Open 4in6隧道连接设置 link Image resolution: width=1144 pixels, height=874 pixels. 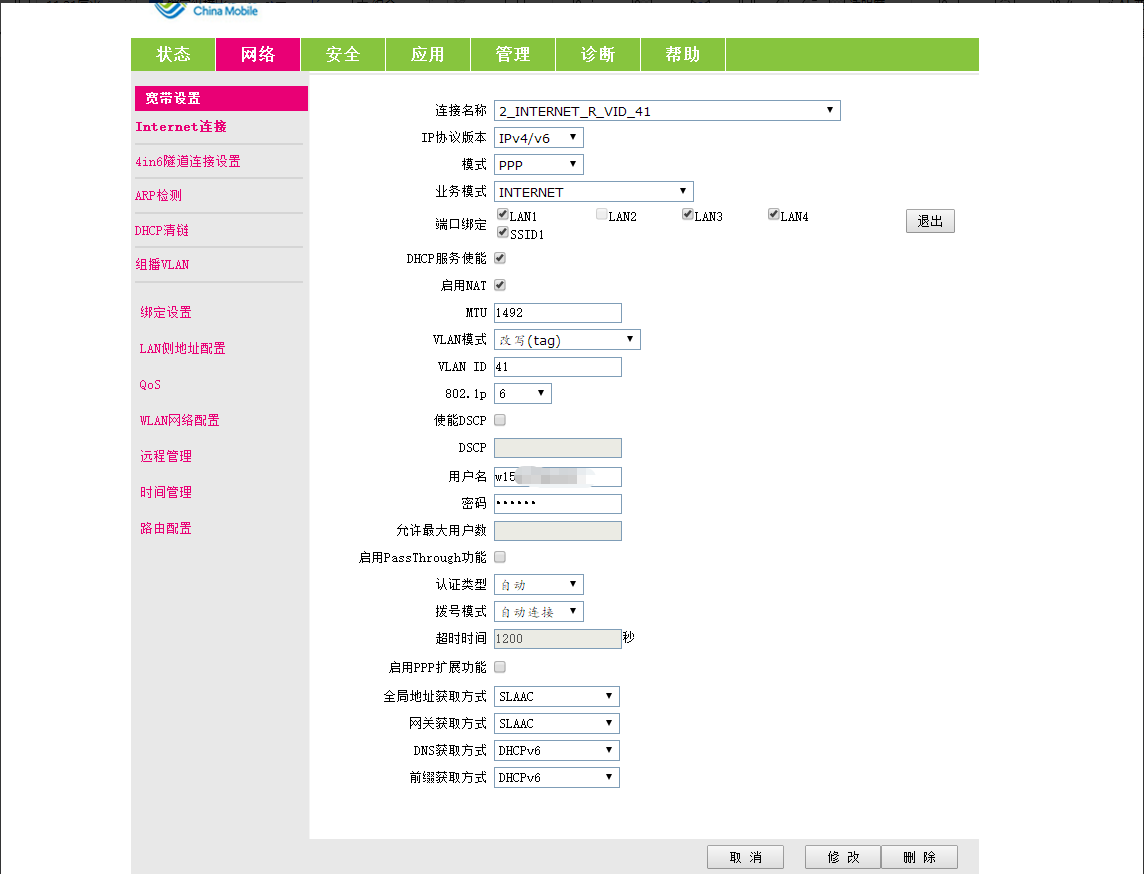[188, 161]
